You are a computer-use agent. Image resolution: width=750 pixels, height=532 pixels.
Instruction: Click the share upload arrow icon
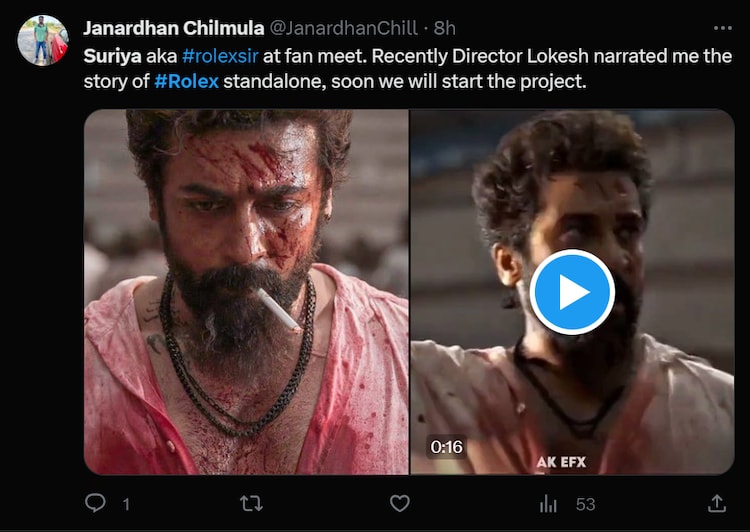tap(717, 502)
